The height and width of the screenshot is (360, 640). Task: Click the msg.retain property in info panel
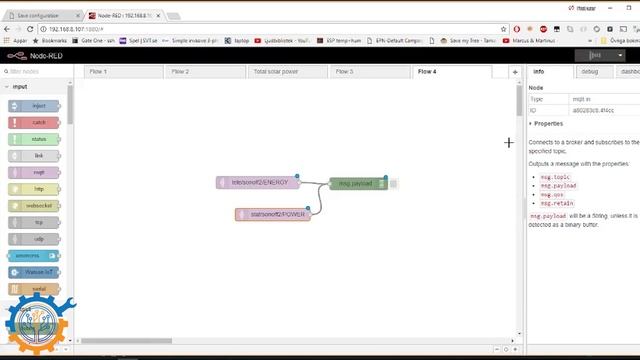click(x=557, y=203)
